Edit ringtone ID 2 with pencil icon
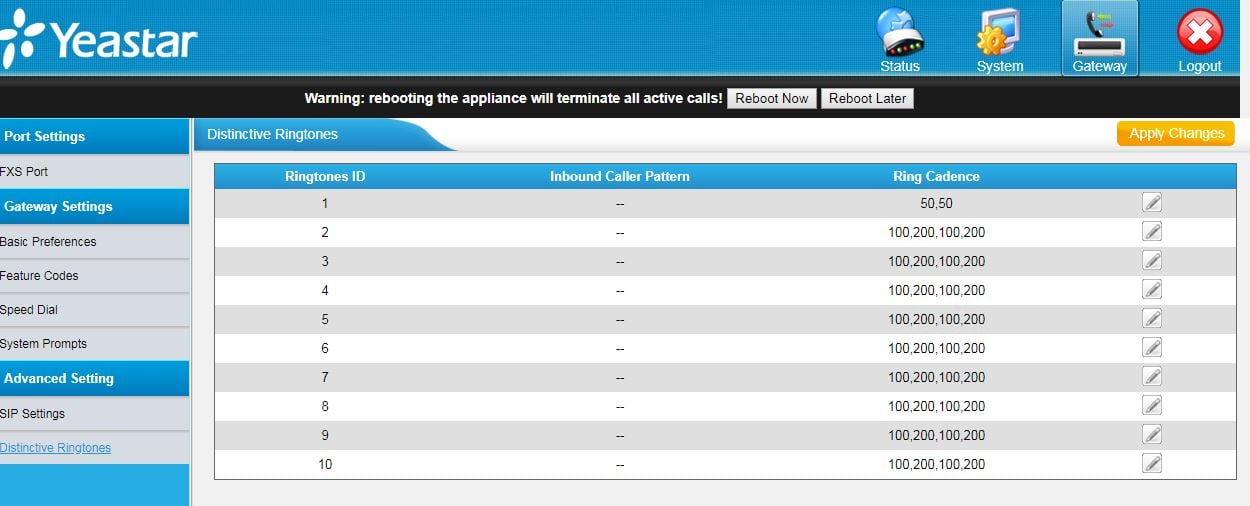 tap(1152, 232)
